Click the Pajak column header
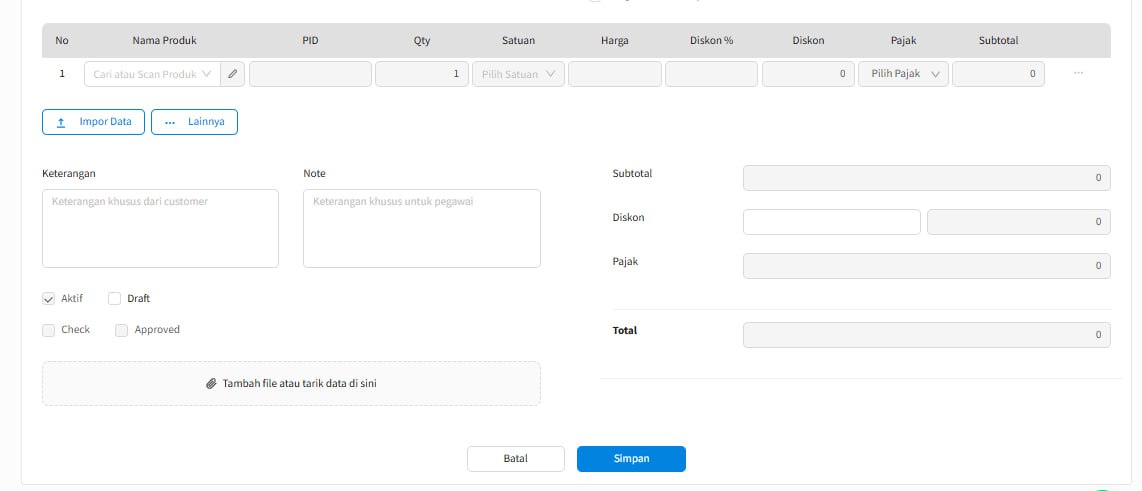The image size is (1142, 491). 903,41
